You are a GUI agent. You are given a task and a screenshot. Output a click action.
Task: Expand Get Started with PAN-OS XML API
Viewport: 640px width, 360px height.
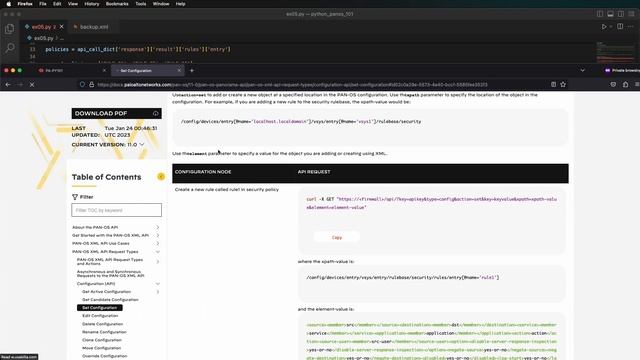158,236
